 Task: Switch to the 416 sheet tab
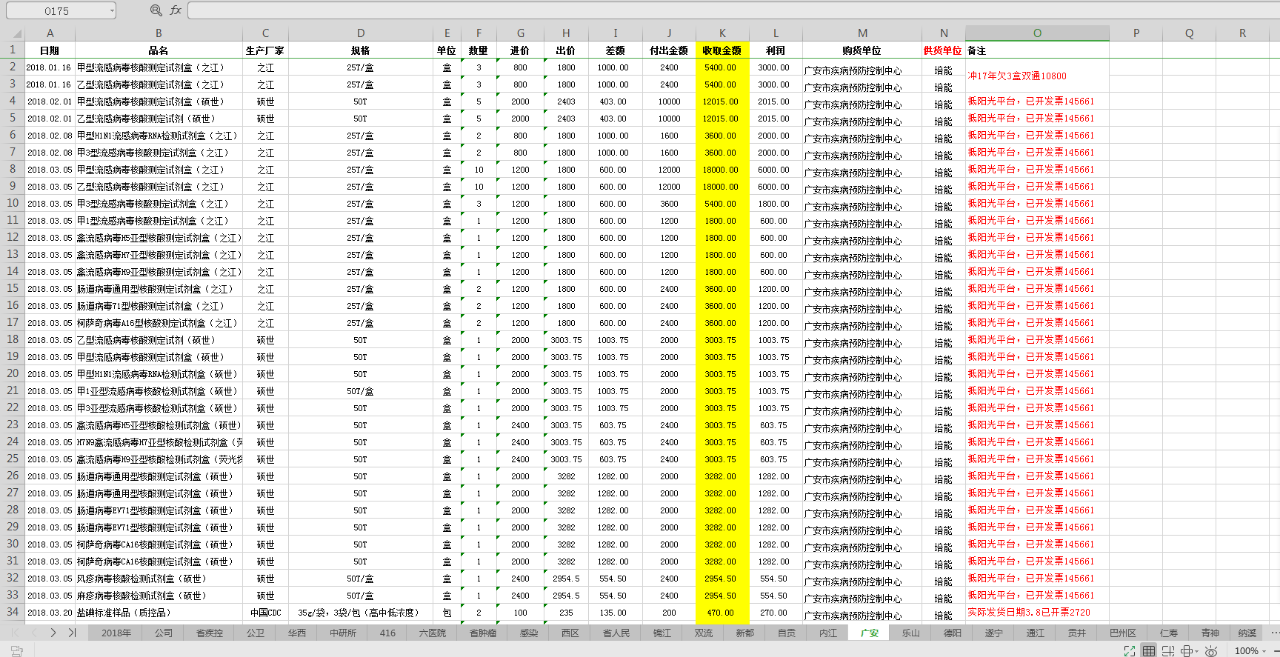click(387, 633)
